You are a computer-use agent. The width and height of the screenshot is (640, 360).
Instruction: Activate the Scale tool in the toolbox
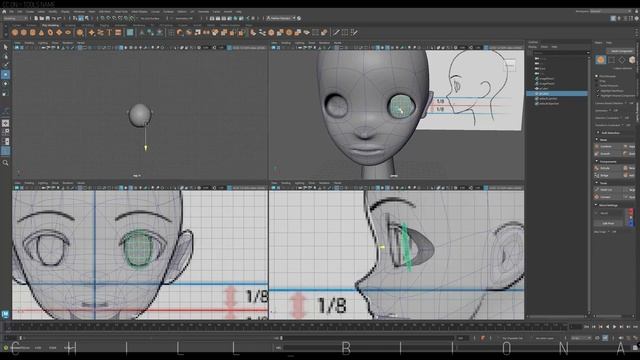[x=5, y=93]
